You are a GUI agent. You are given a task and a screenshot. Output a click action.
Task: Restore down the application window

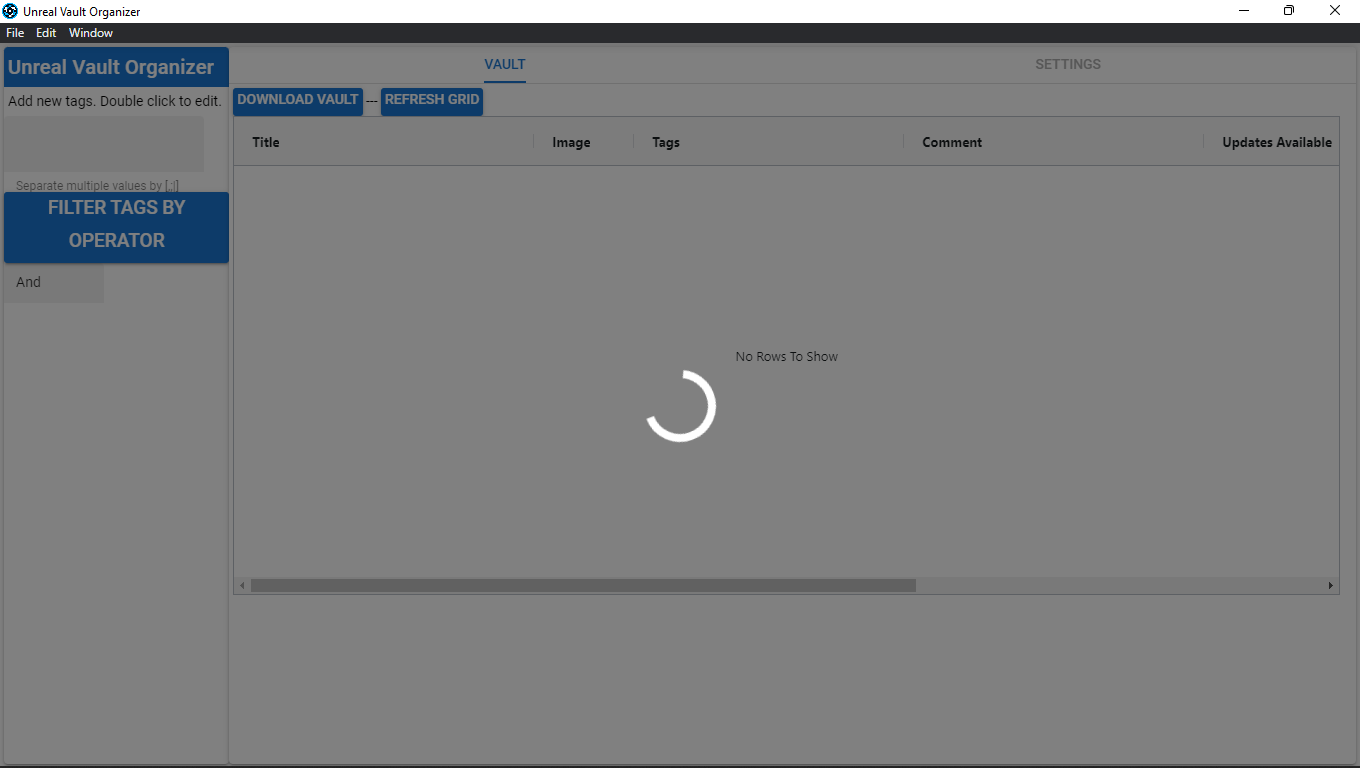tap(1289, 11)
